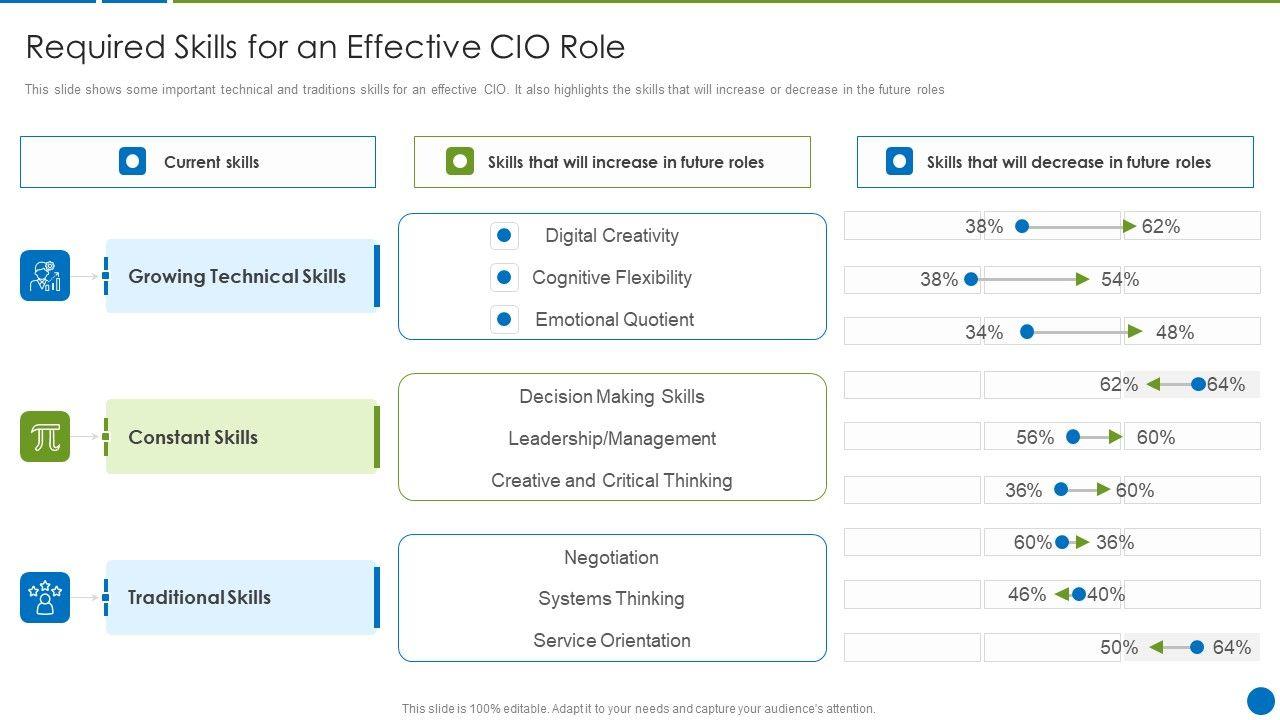Image resolution: width=1280 pixels, height=720 pixels.
Task: Click the bullet icon beside Digital Creativity
Action: 504,236
